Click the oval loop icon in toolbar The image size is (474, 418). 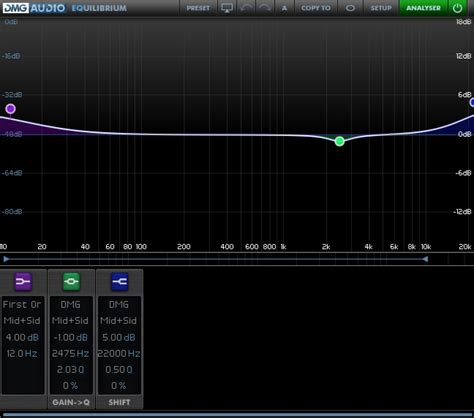350,8
